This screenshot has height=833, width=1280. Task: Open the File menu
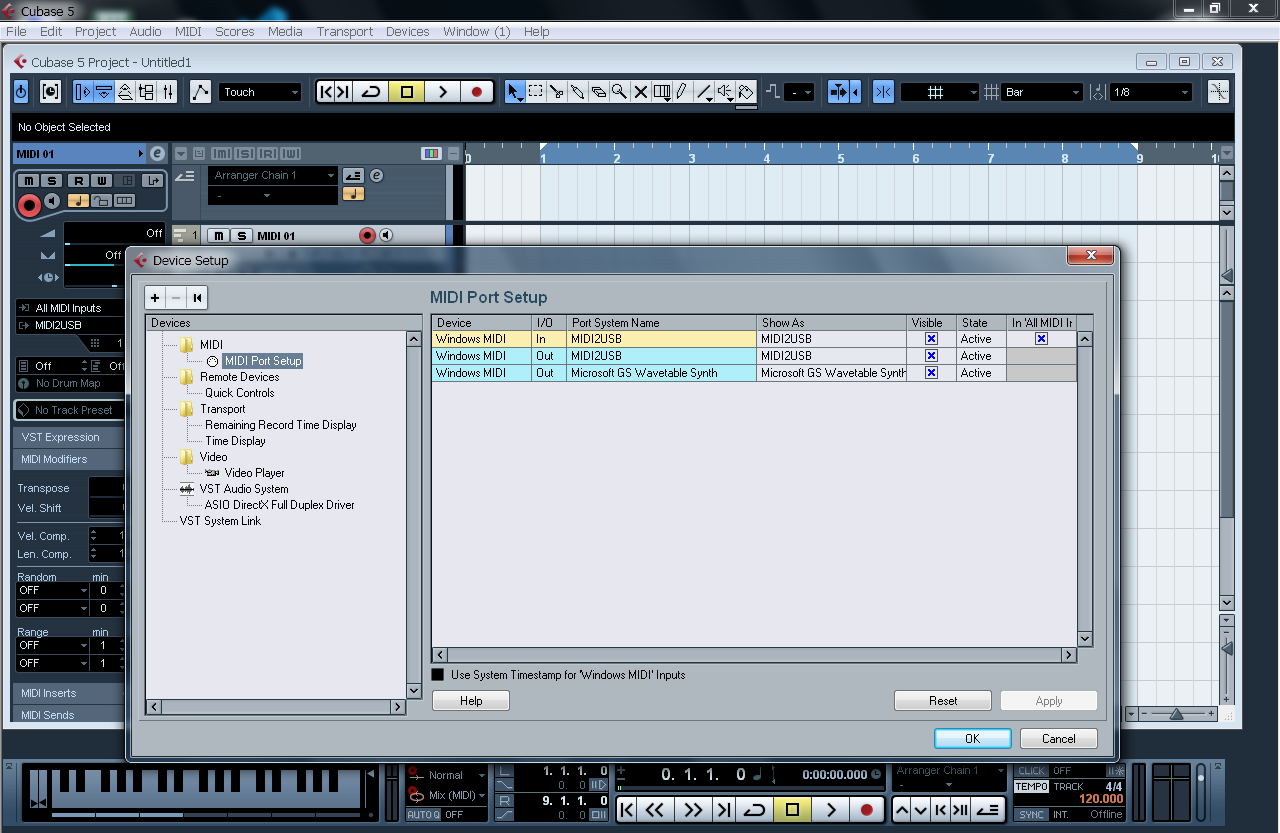(16, 32)
